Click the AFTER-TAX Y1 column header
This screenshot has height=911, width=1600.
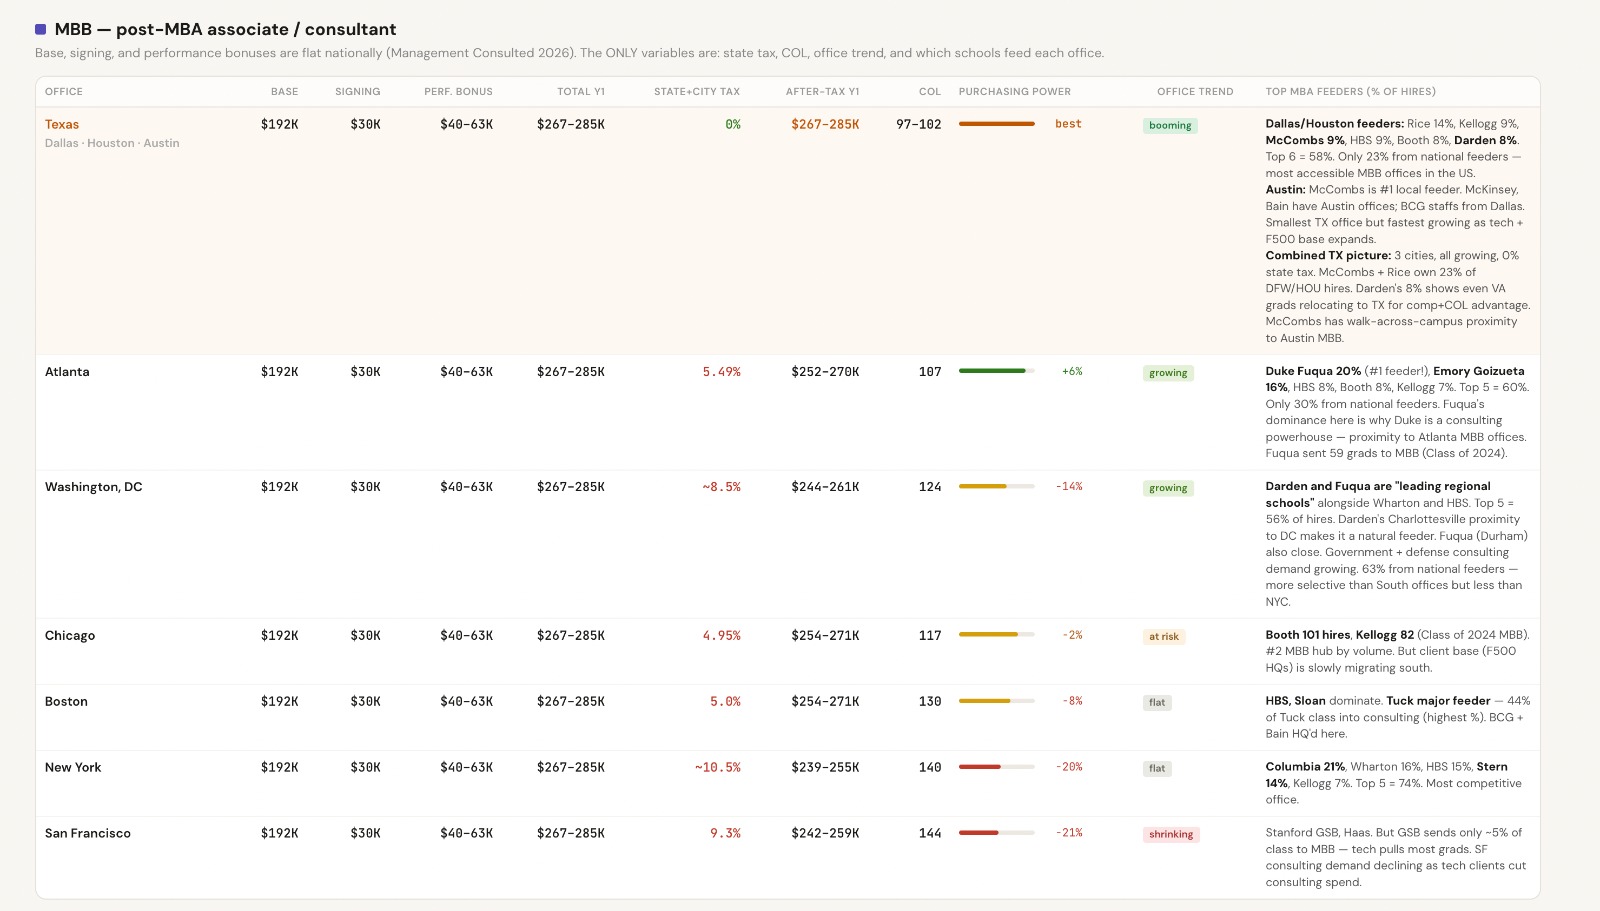[x=822, y=92]
